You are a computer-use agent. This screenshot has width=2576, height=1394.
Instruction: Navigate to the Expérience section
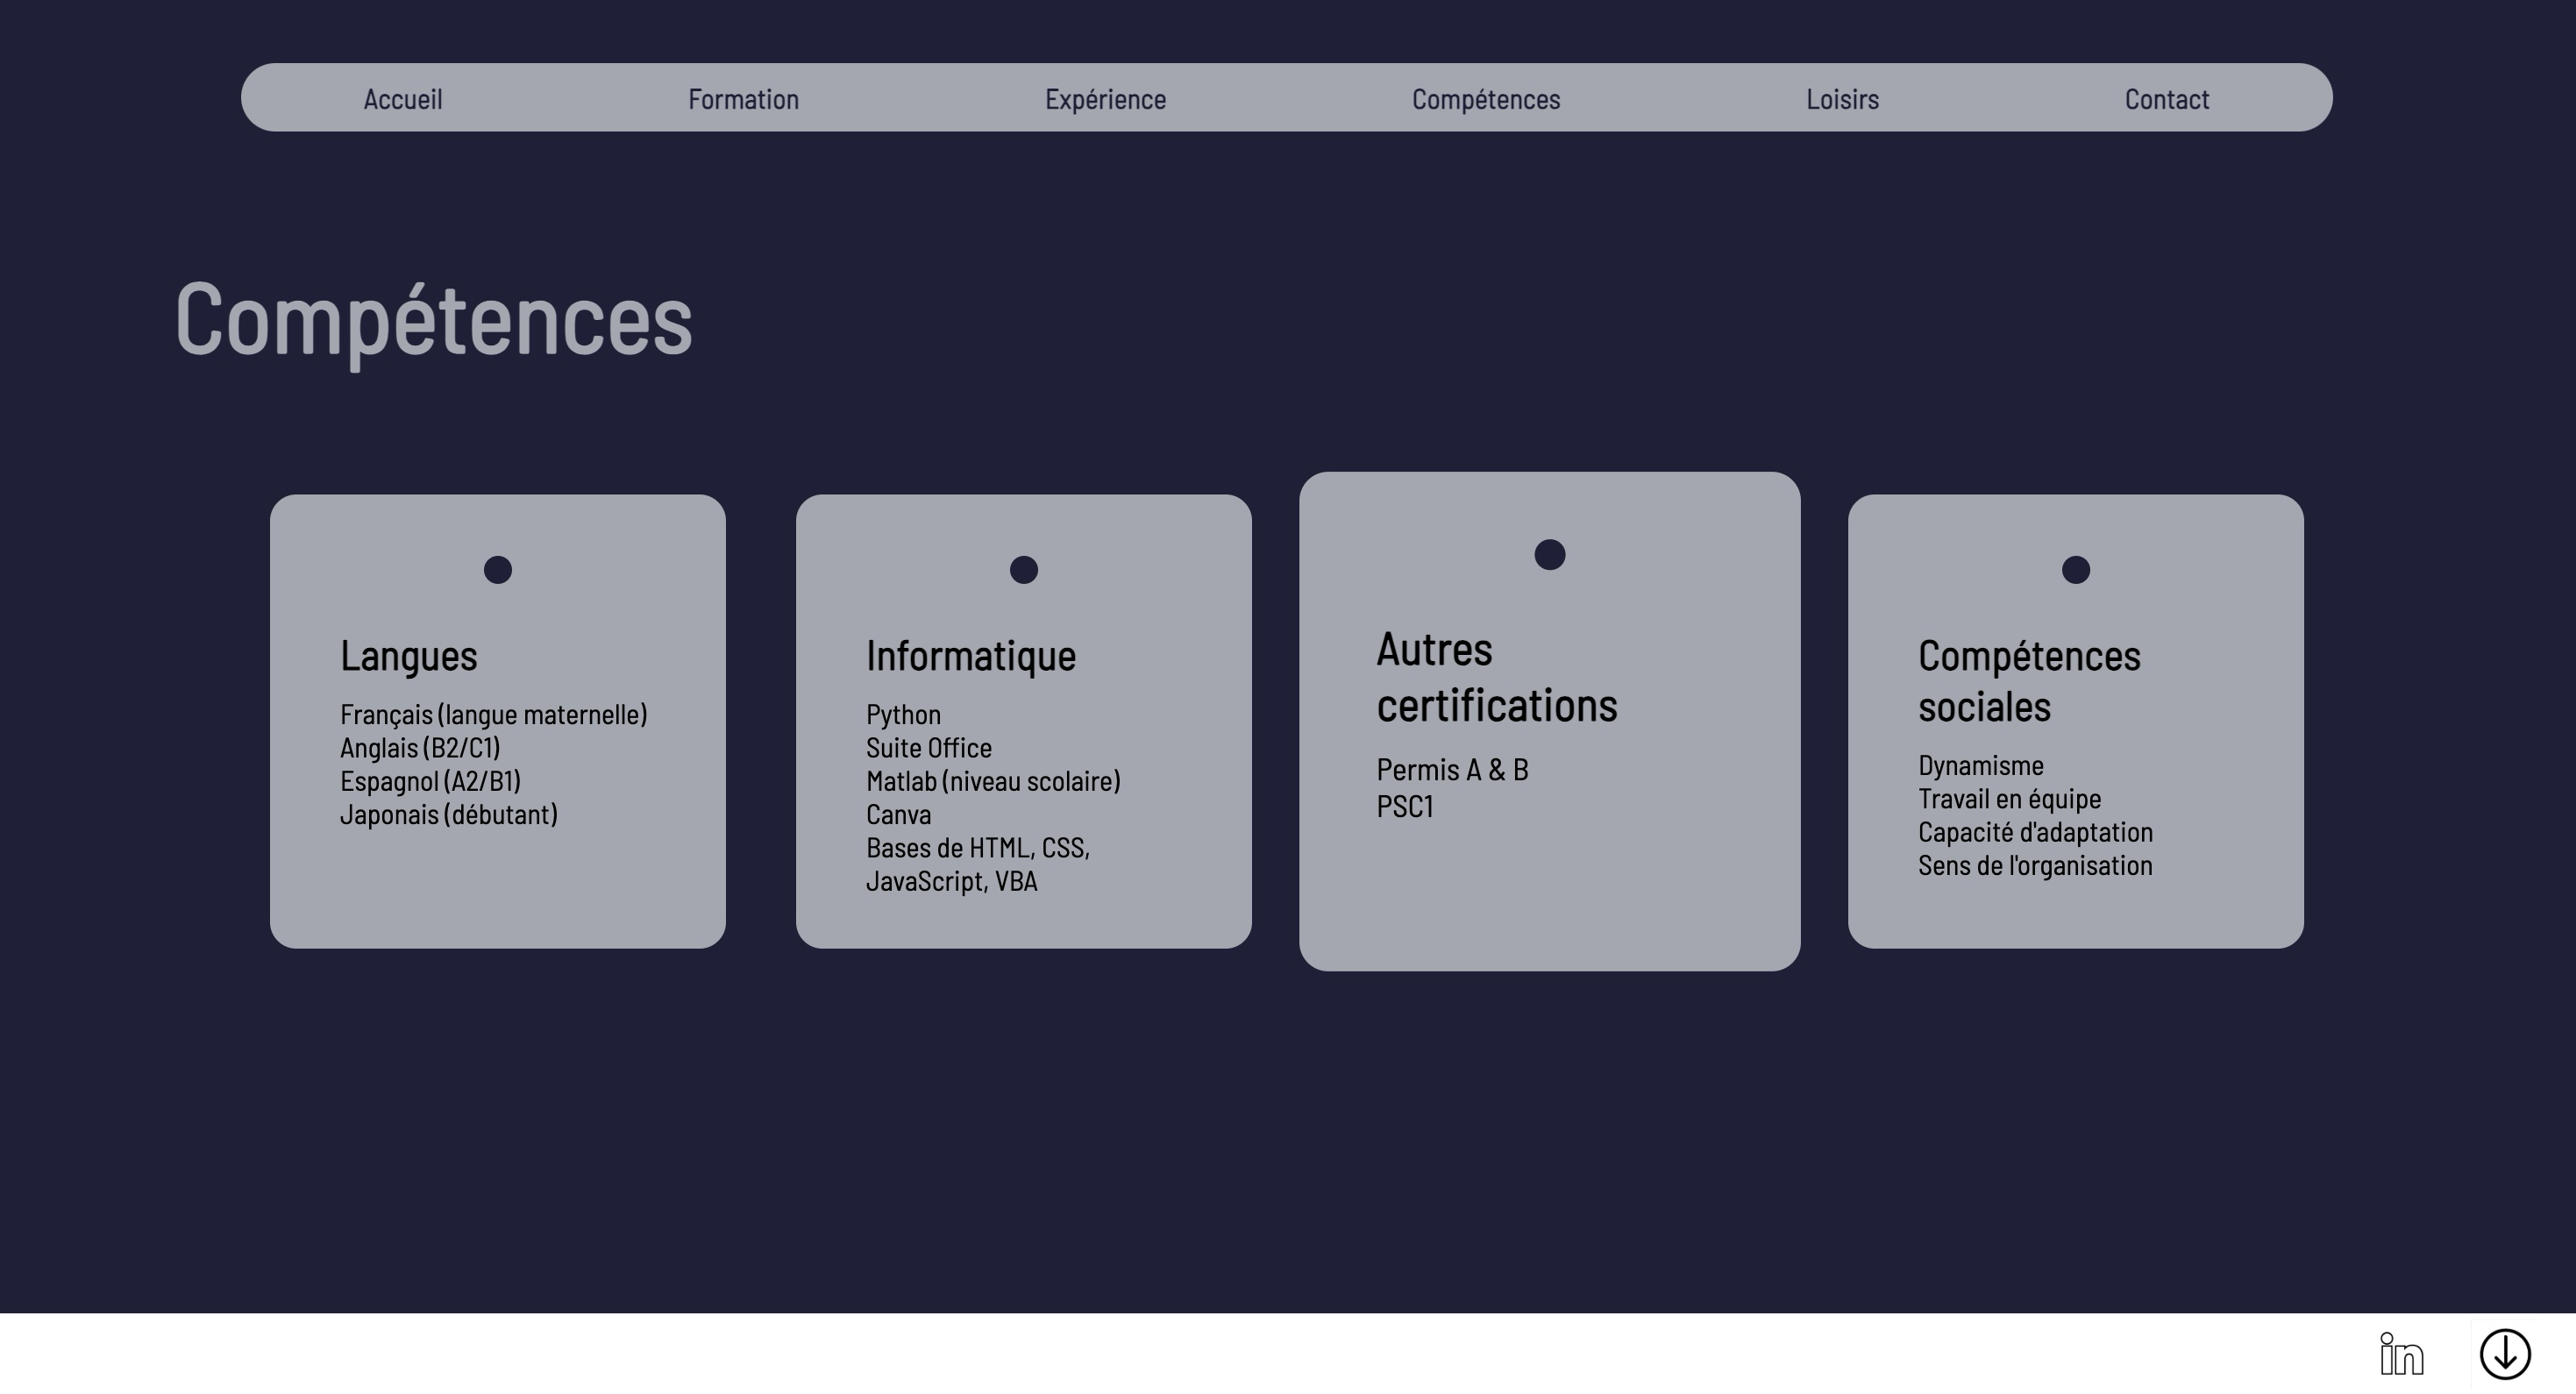pyautogui.click(x=1105, y=99)
